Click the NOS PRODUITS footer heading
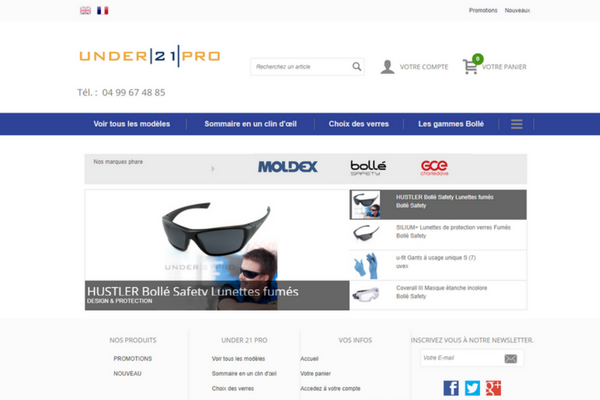The width and height of the screenshot is (600, 400). point(133,340)
